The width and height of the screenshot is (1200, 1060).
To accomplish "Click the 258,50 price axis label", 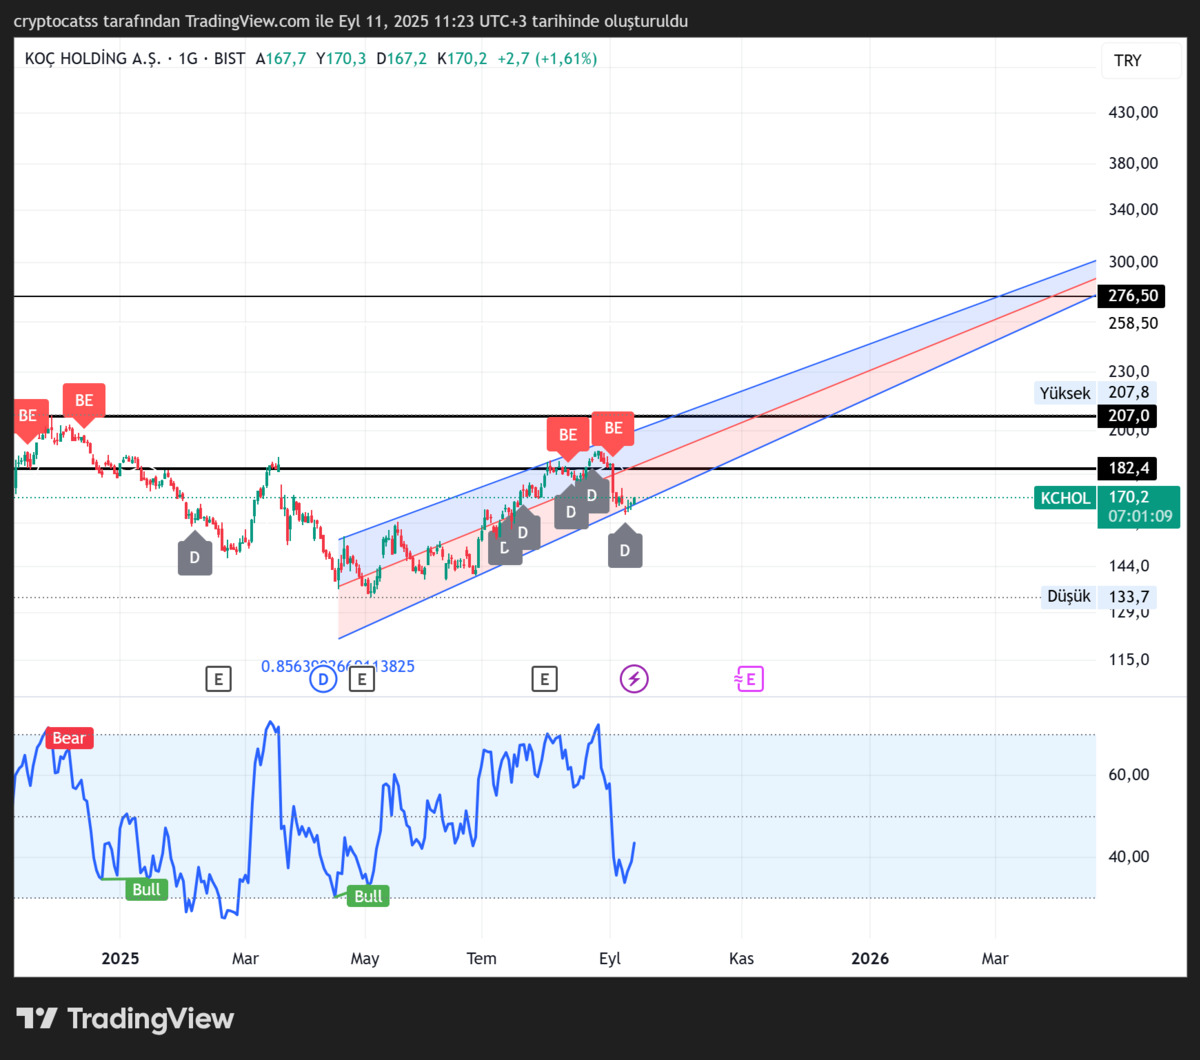I will point(1134,323).
